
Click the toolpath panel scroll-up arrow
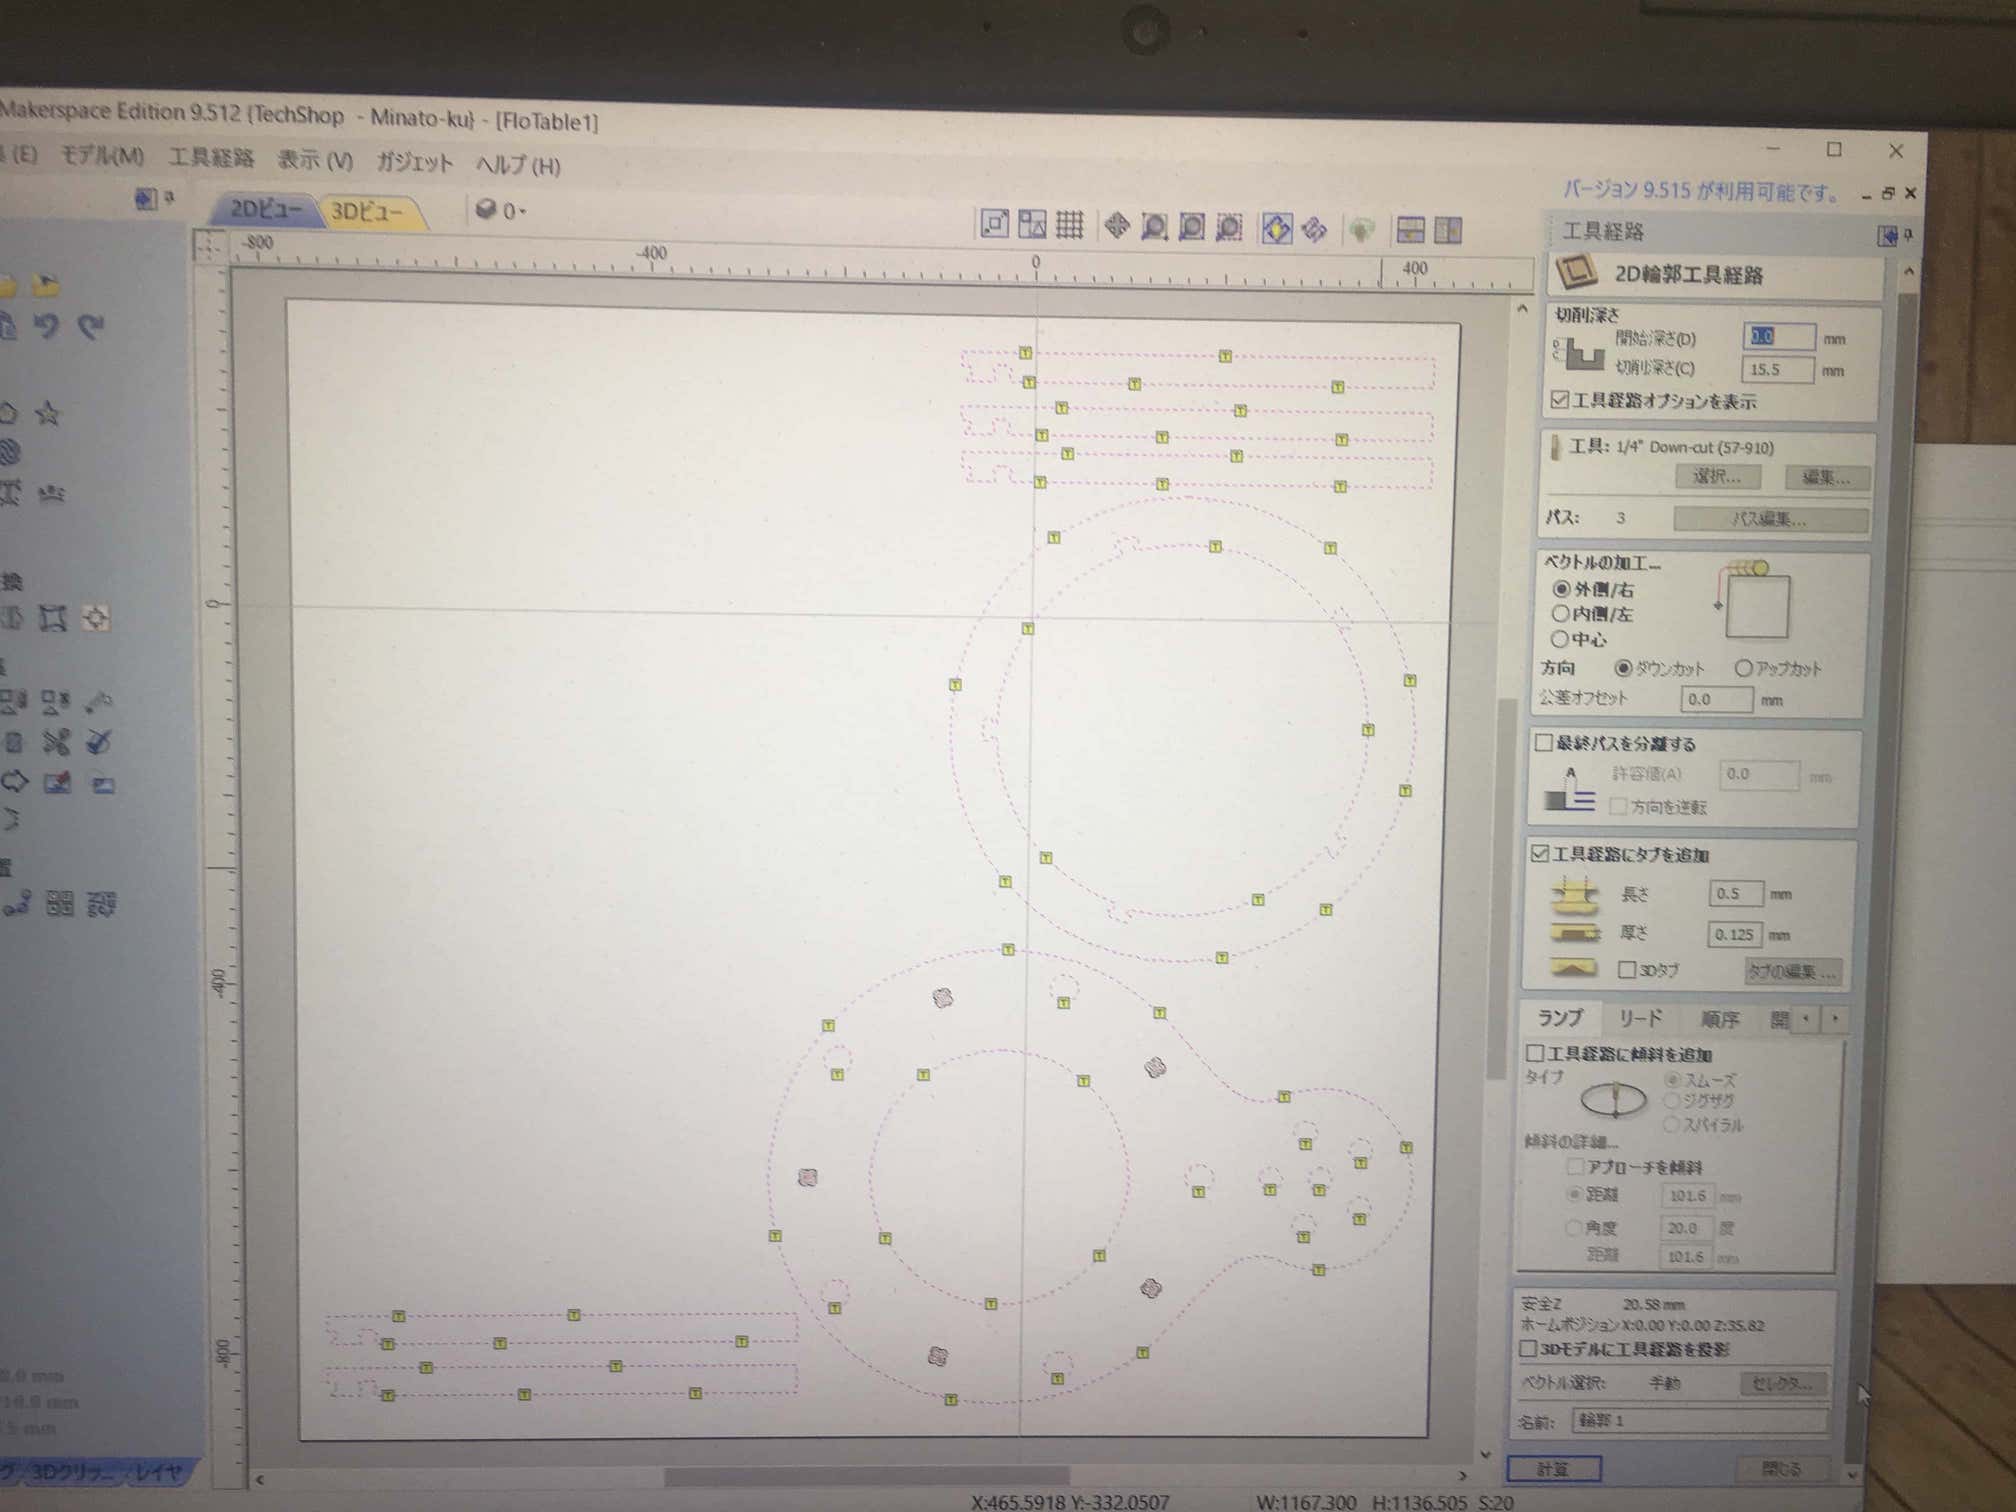[1908, 272]
